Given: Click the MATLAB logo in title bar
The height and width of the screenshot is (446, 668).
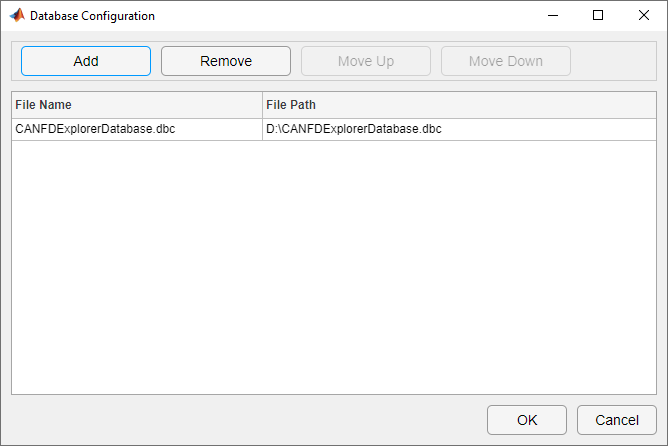Looking at the screenshot, I should 17,16.
